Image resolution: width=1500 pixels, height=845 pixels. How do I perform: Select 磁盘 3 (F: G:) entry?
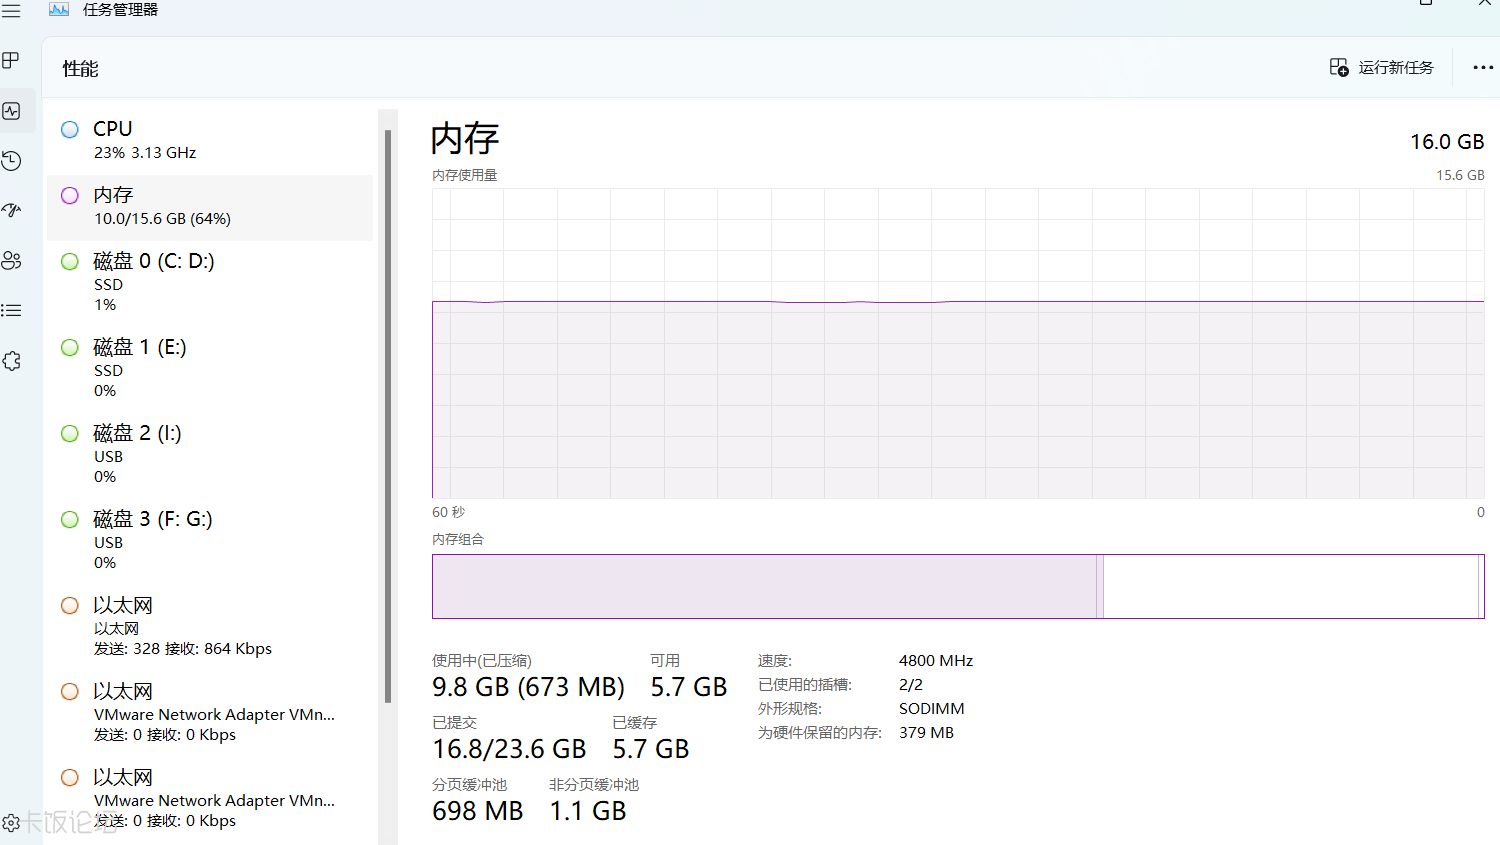pyautogui.click(x=210, y=541)
